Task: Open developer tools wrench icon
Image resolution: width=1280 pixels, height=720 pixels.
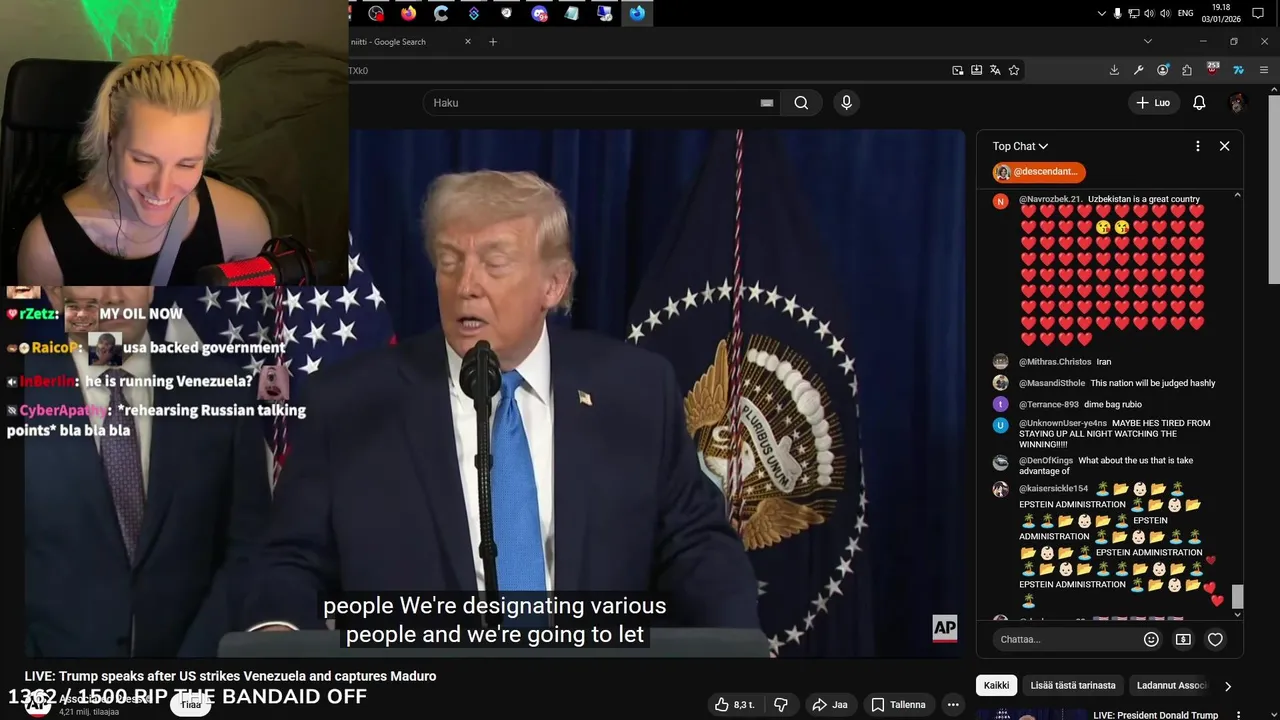Action: tap(1138, 70)
